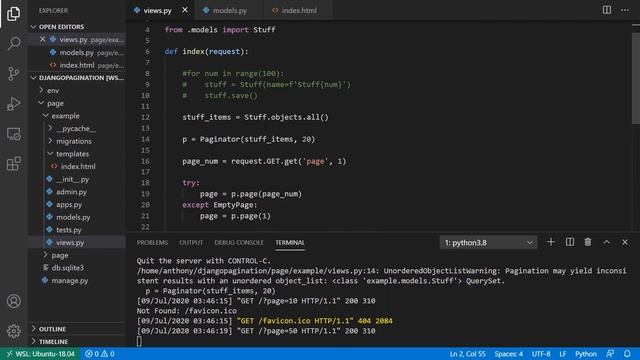Open editor More Actions ellipsis
This screenshot has width=640, height=360.
[625, 10]
